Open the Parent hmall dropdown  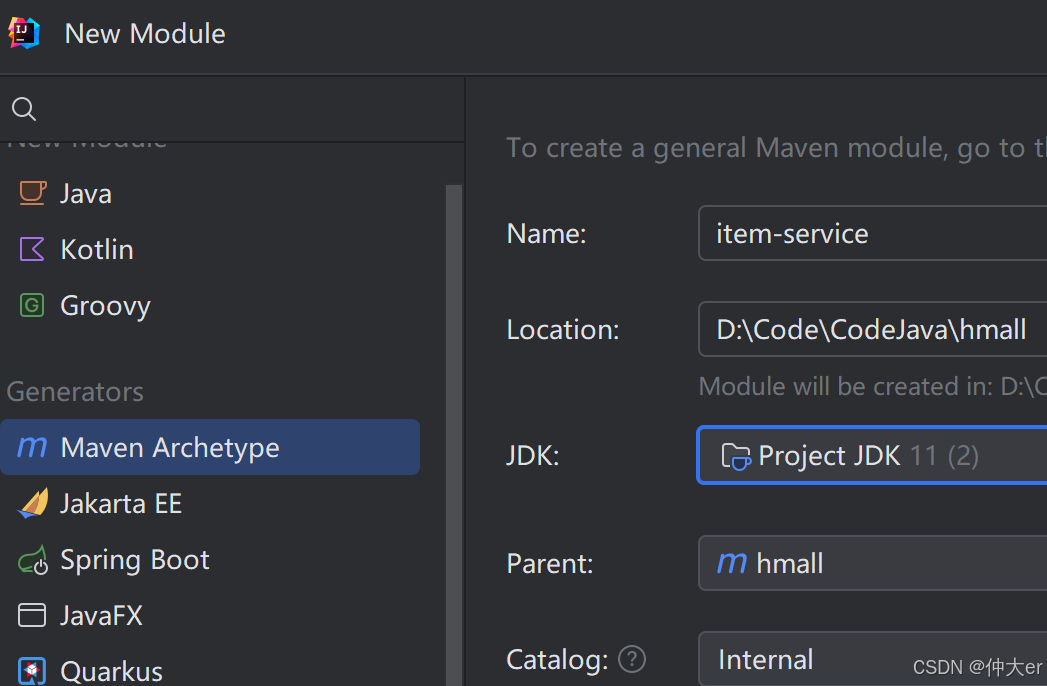point(873,563)
